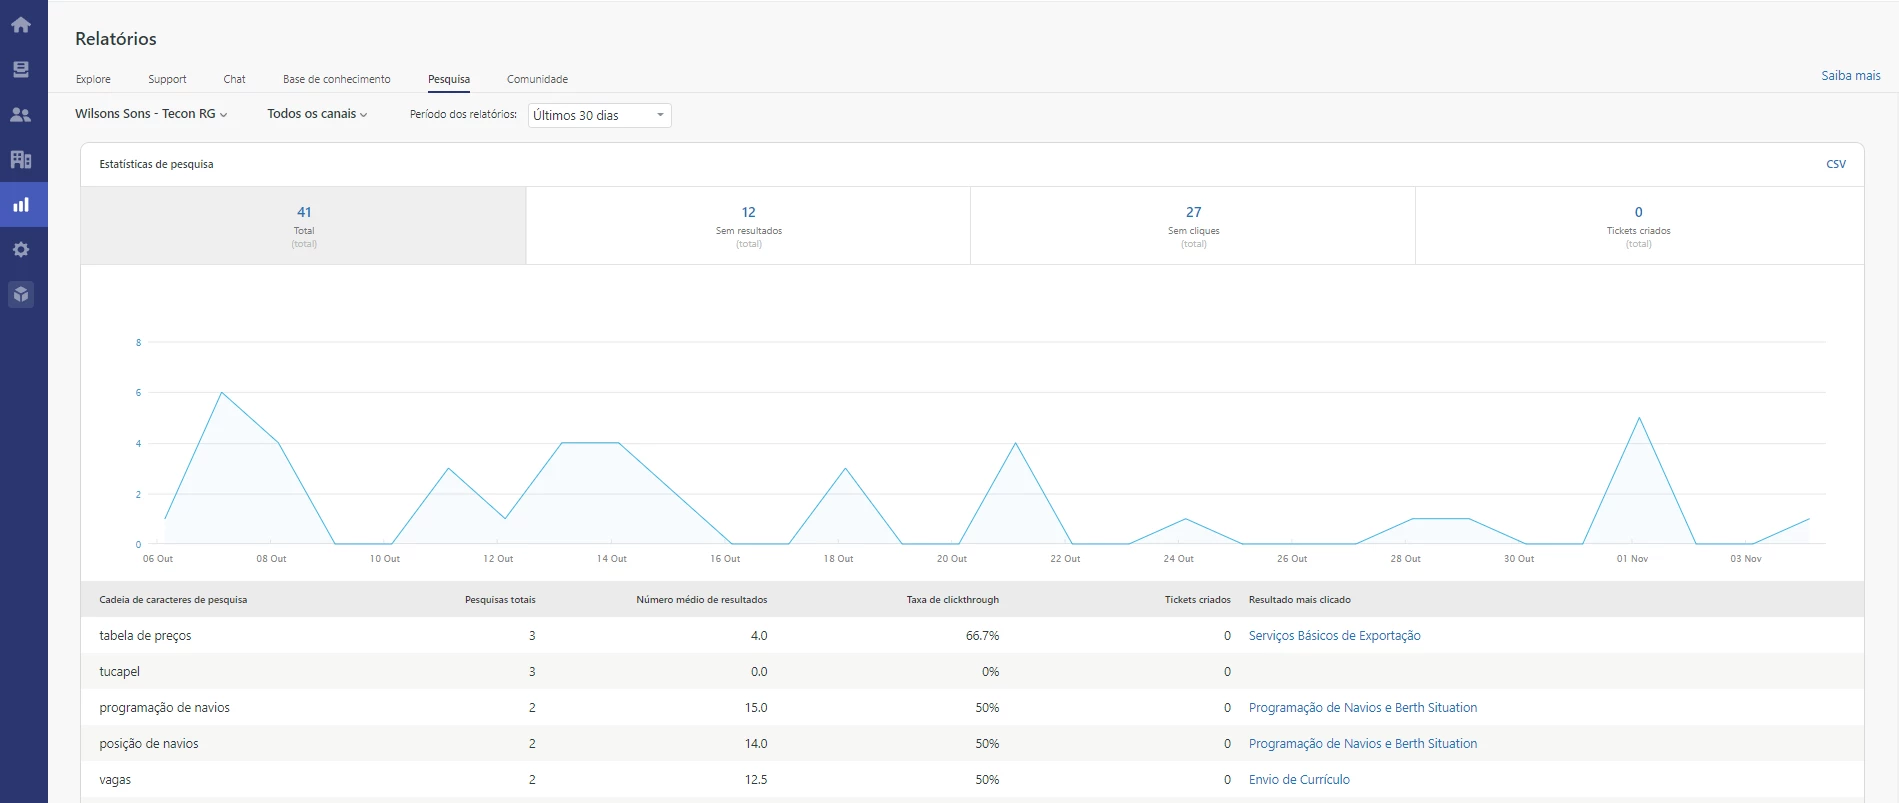Viewport: 1899px width, 803px height.
Task: Click the 'vagas' search term
Action: coord(115,780)
